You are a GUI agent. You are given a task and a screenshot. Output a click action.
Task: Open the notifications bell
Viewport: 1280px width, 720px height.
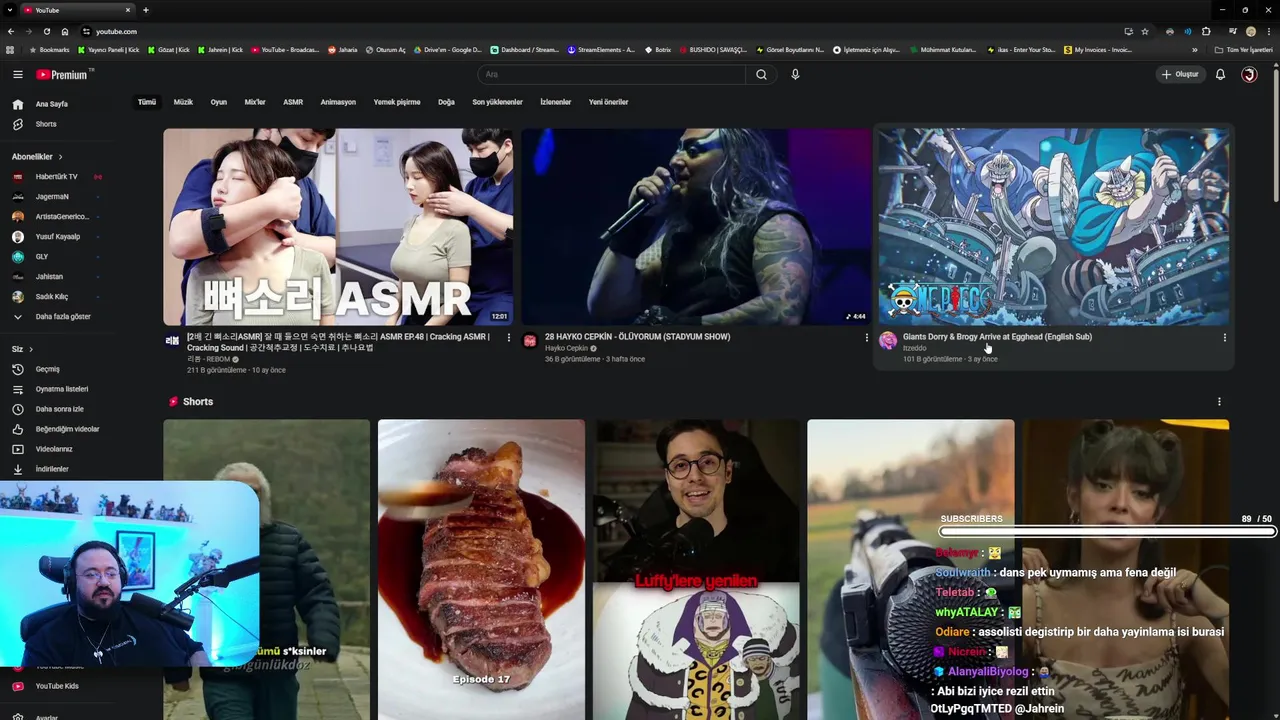pos(1220,74)
